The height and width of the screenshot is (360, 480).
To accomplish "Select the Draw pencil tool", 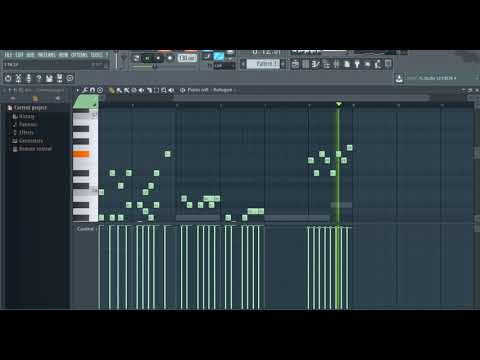I will click(111, 90).
